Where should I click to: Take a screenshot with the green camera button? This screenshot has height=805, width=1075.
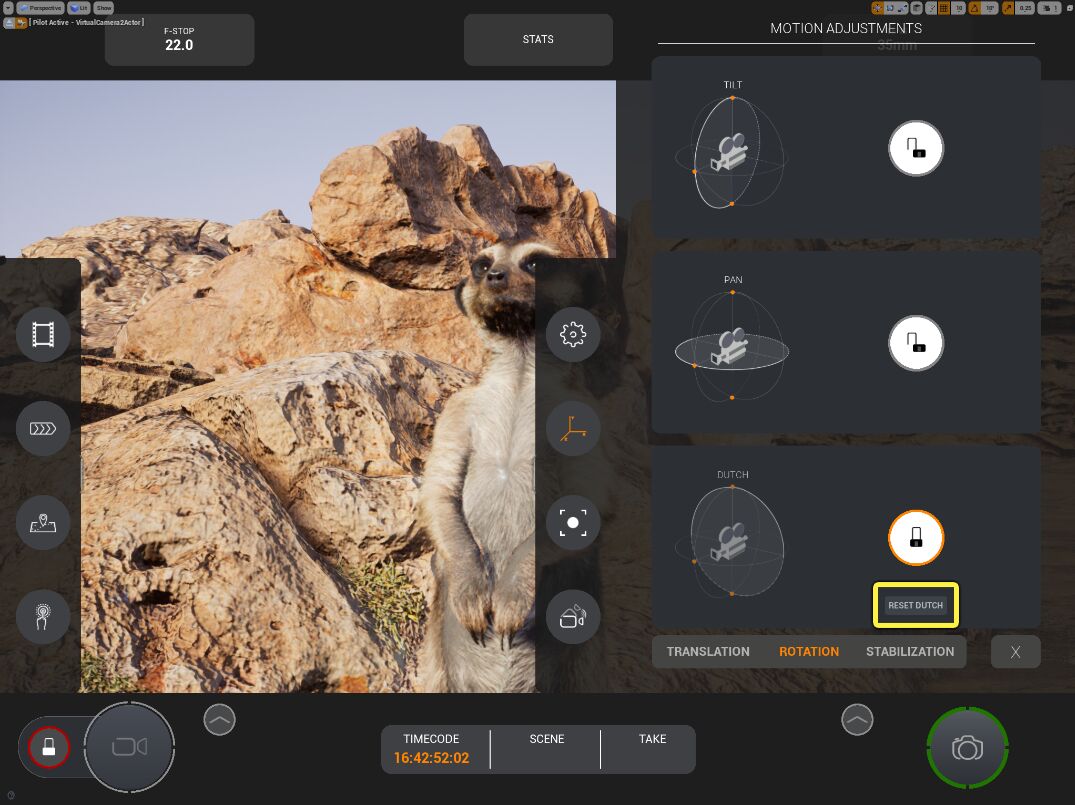click(967, 748)
